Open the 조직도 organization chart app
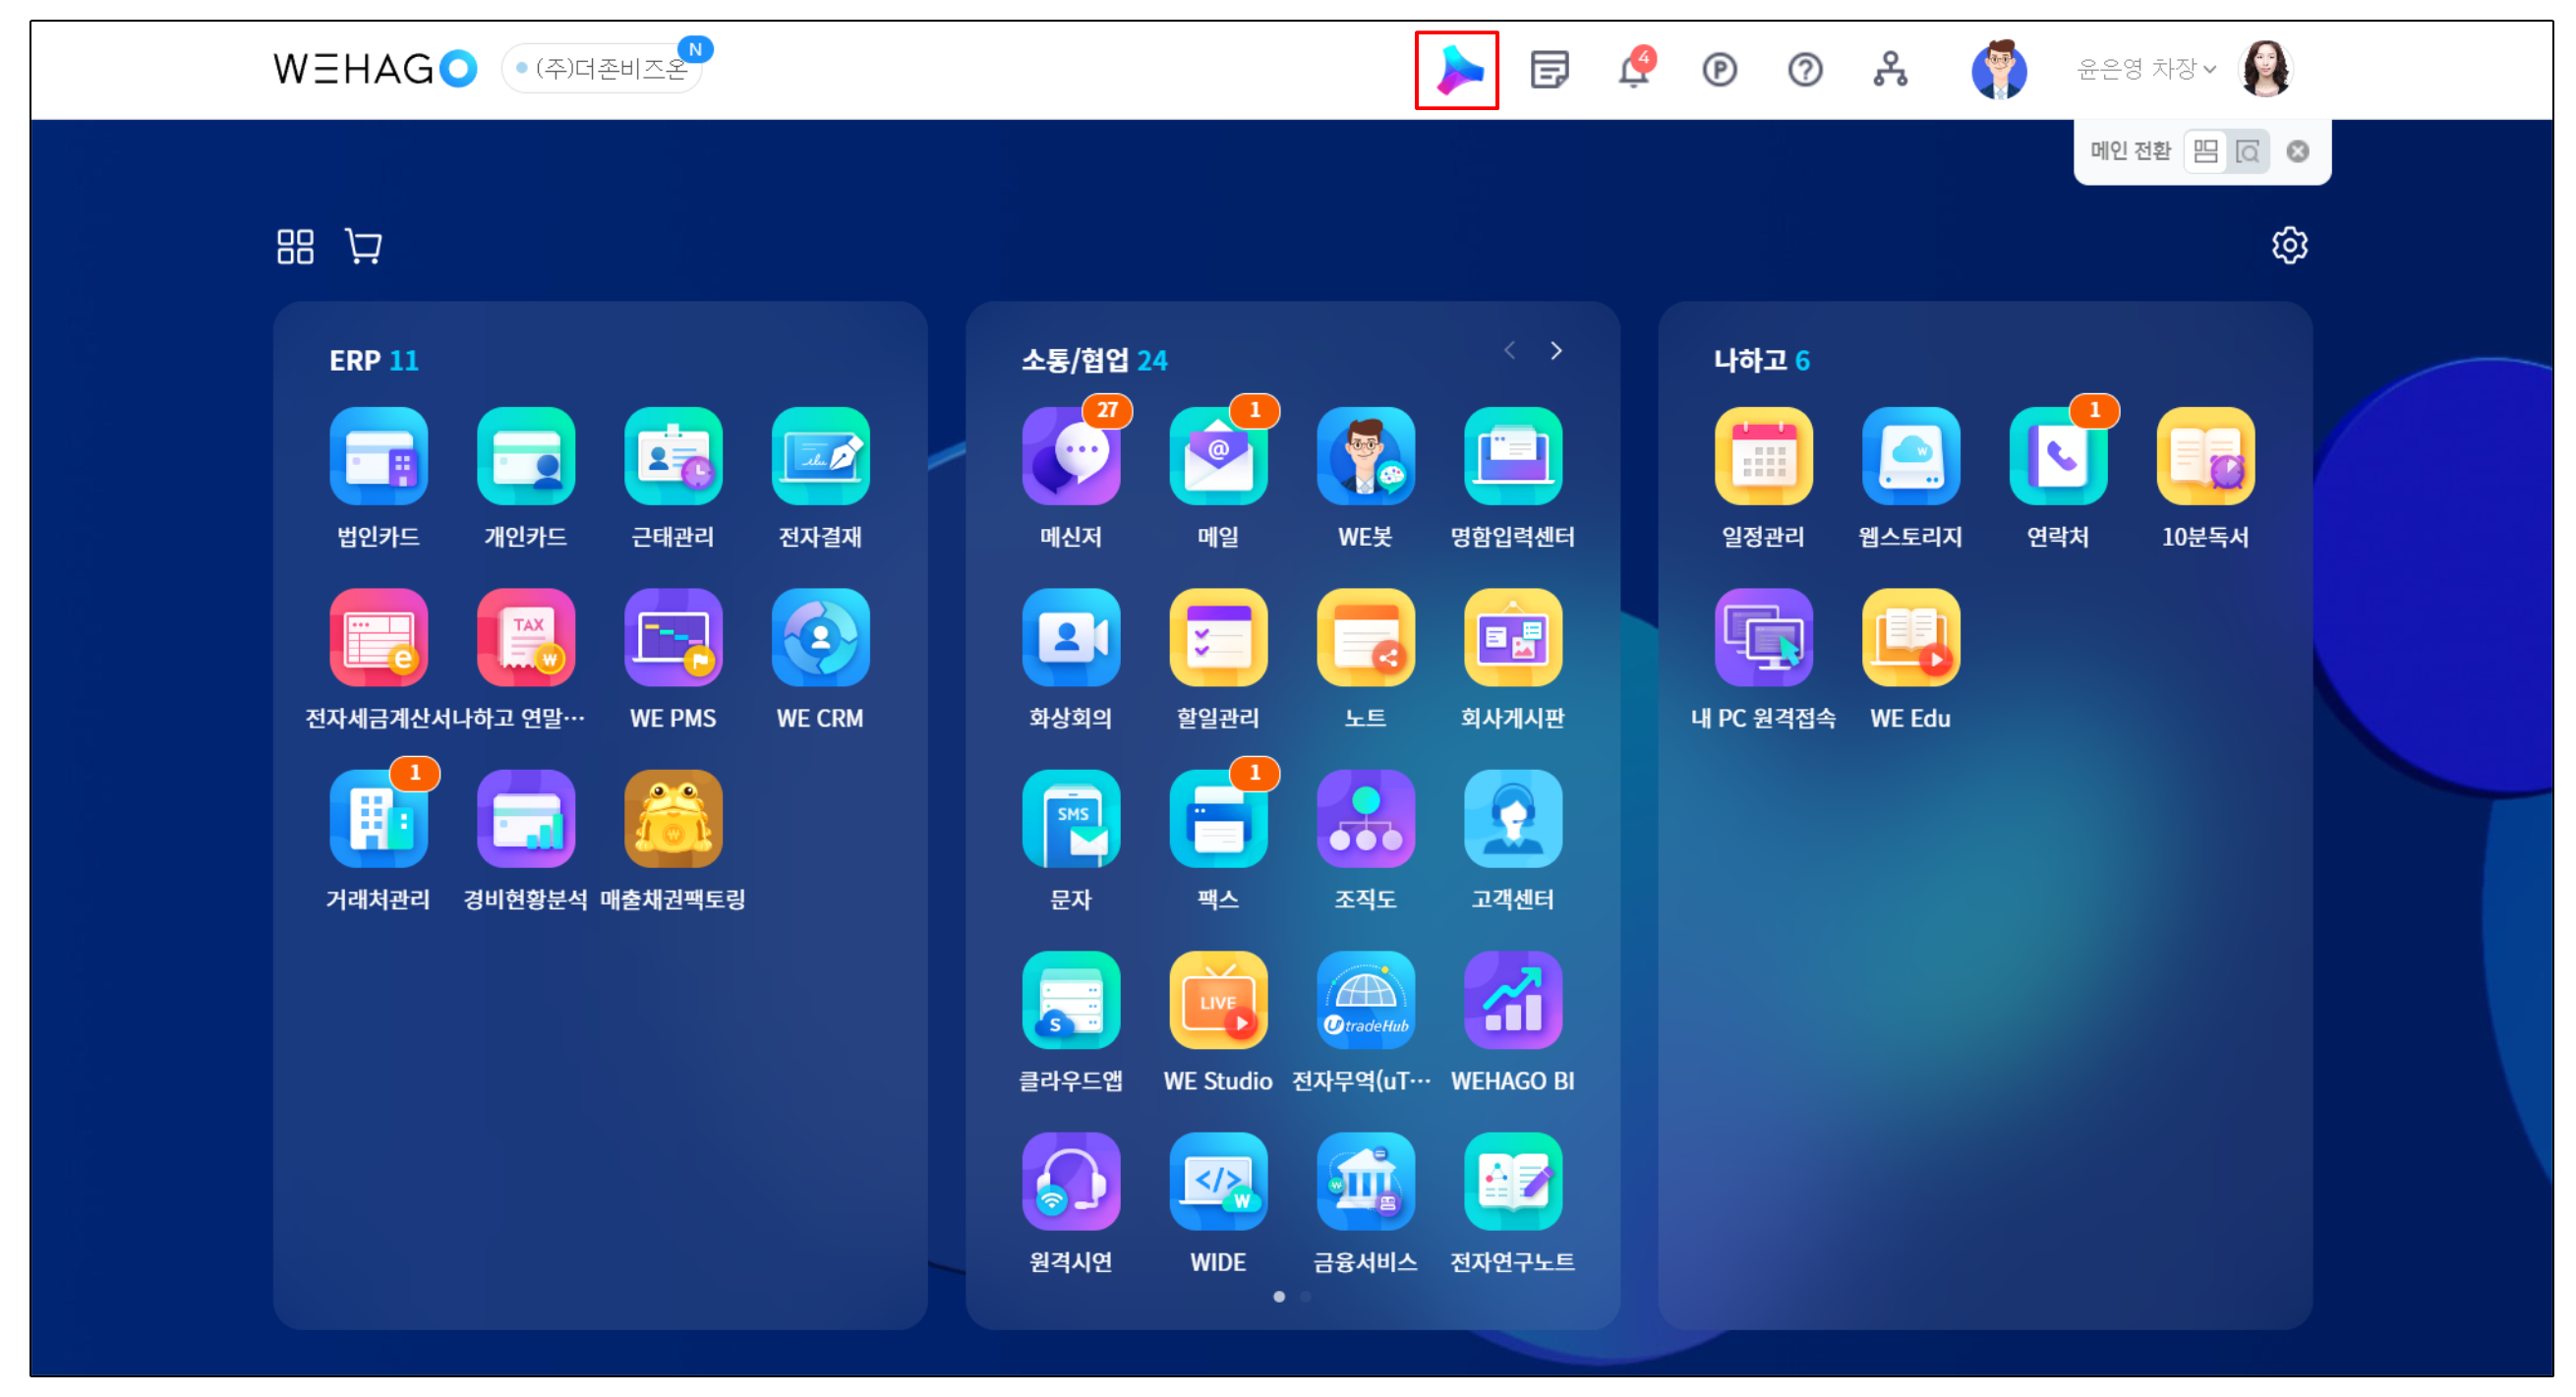The height and width of the screenshot is (1397, 2576). 1365,819
